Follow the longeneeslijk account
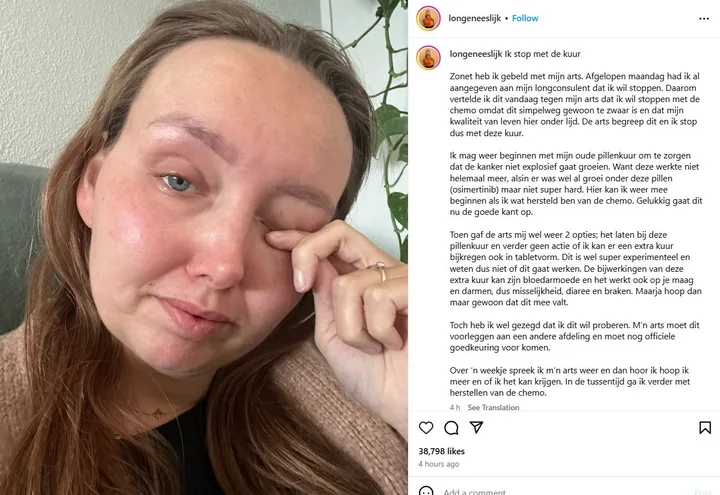The height and width of the screenshot is (495, 720). [525, 18]
